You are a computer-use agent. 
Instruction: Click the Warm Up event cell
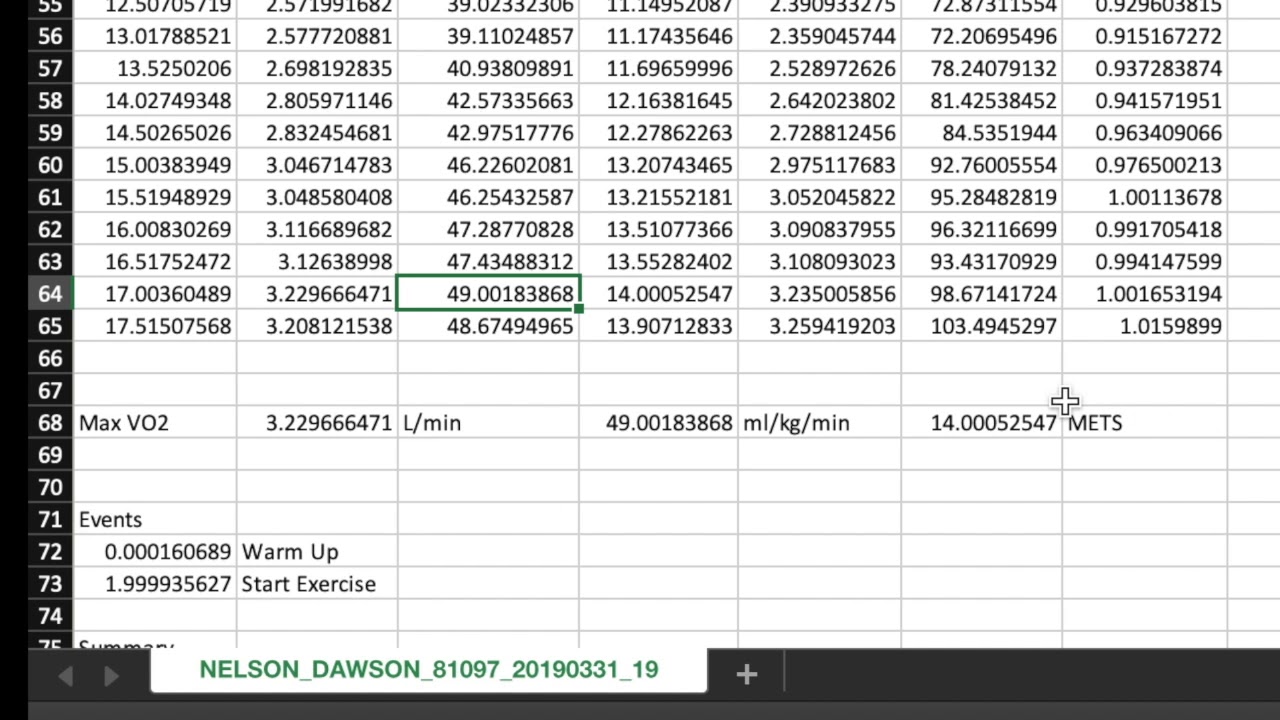(x=317, y=552)
